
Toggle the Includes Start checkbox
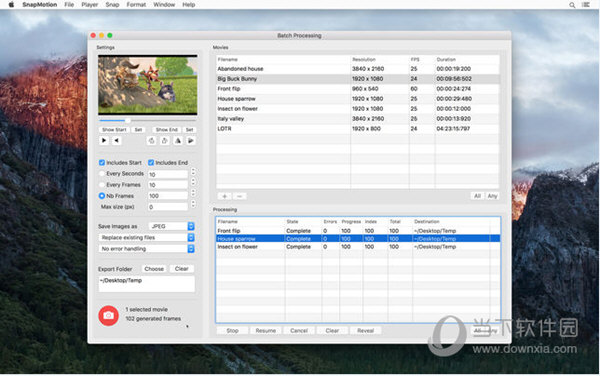coord(102,163)
